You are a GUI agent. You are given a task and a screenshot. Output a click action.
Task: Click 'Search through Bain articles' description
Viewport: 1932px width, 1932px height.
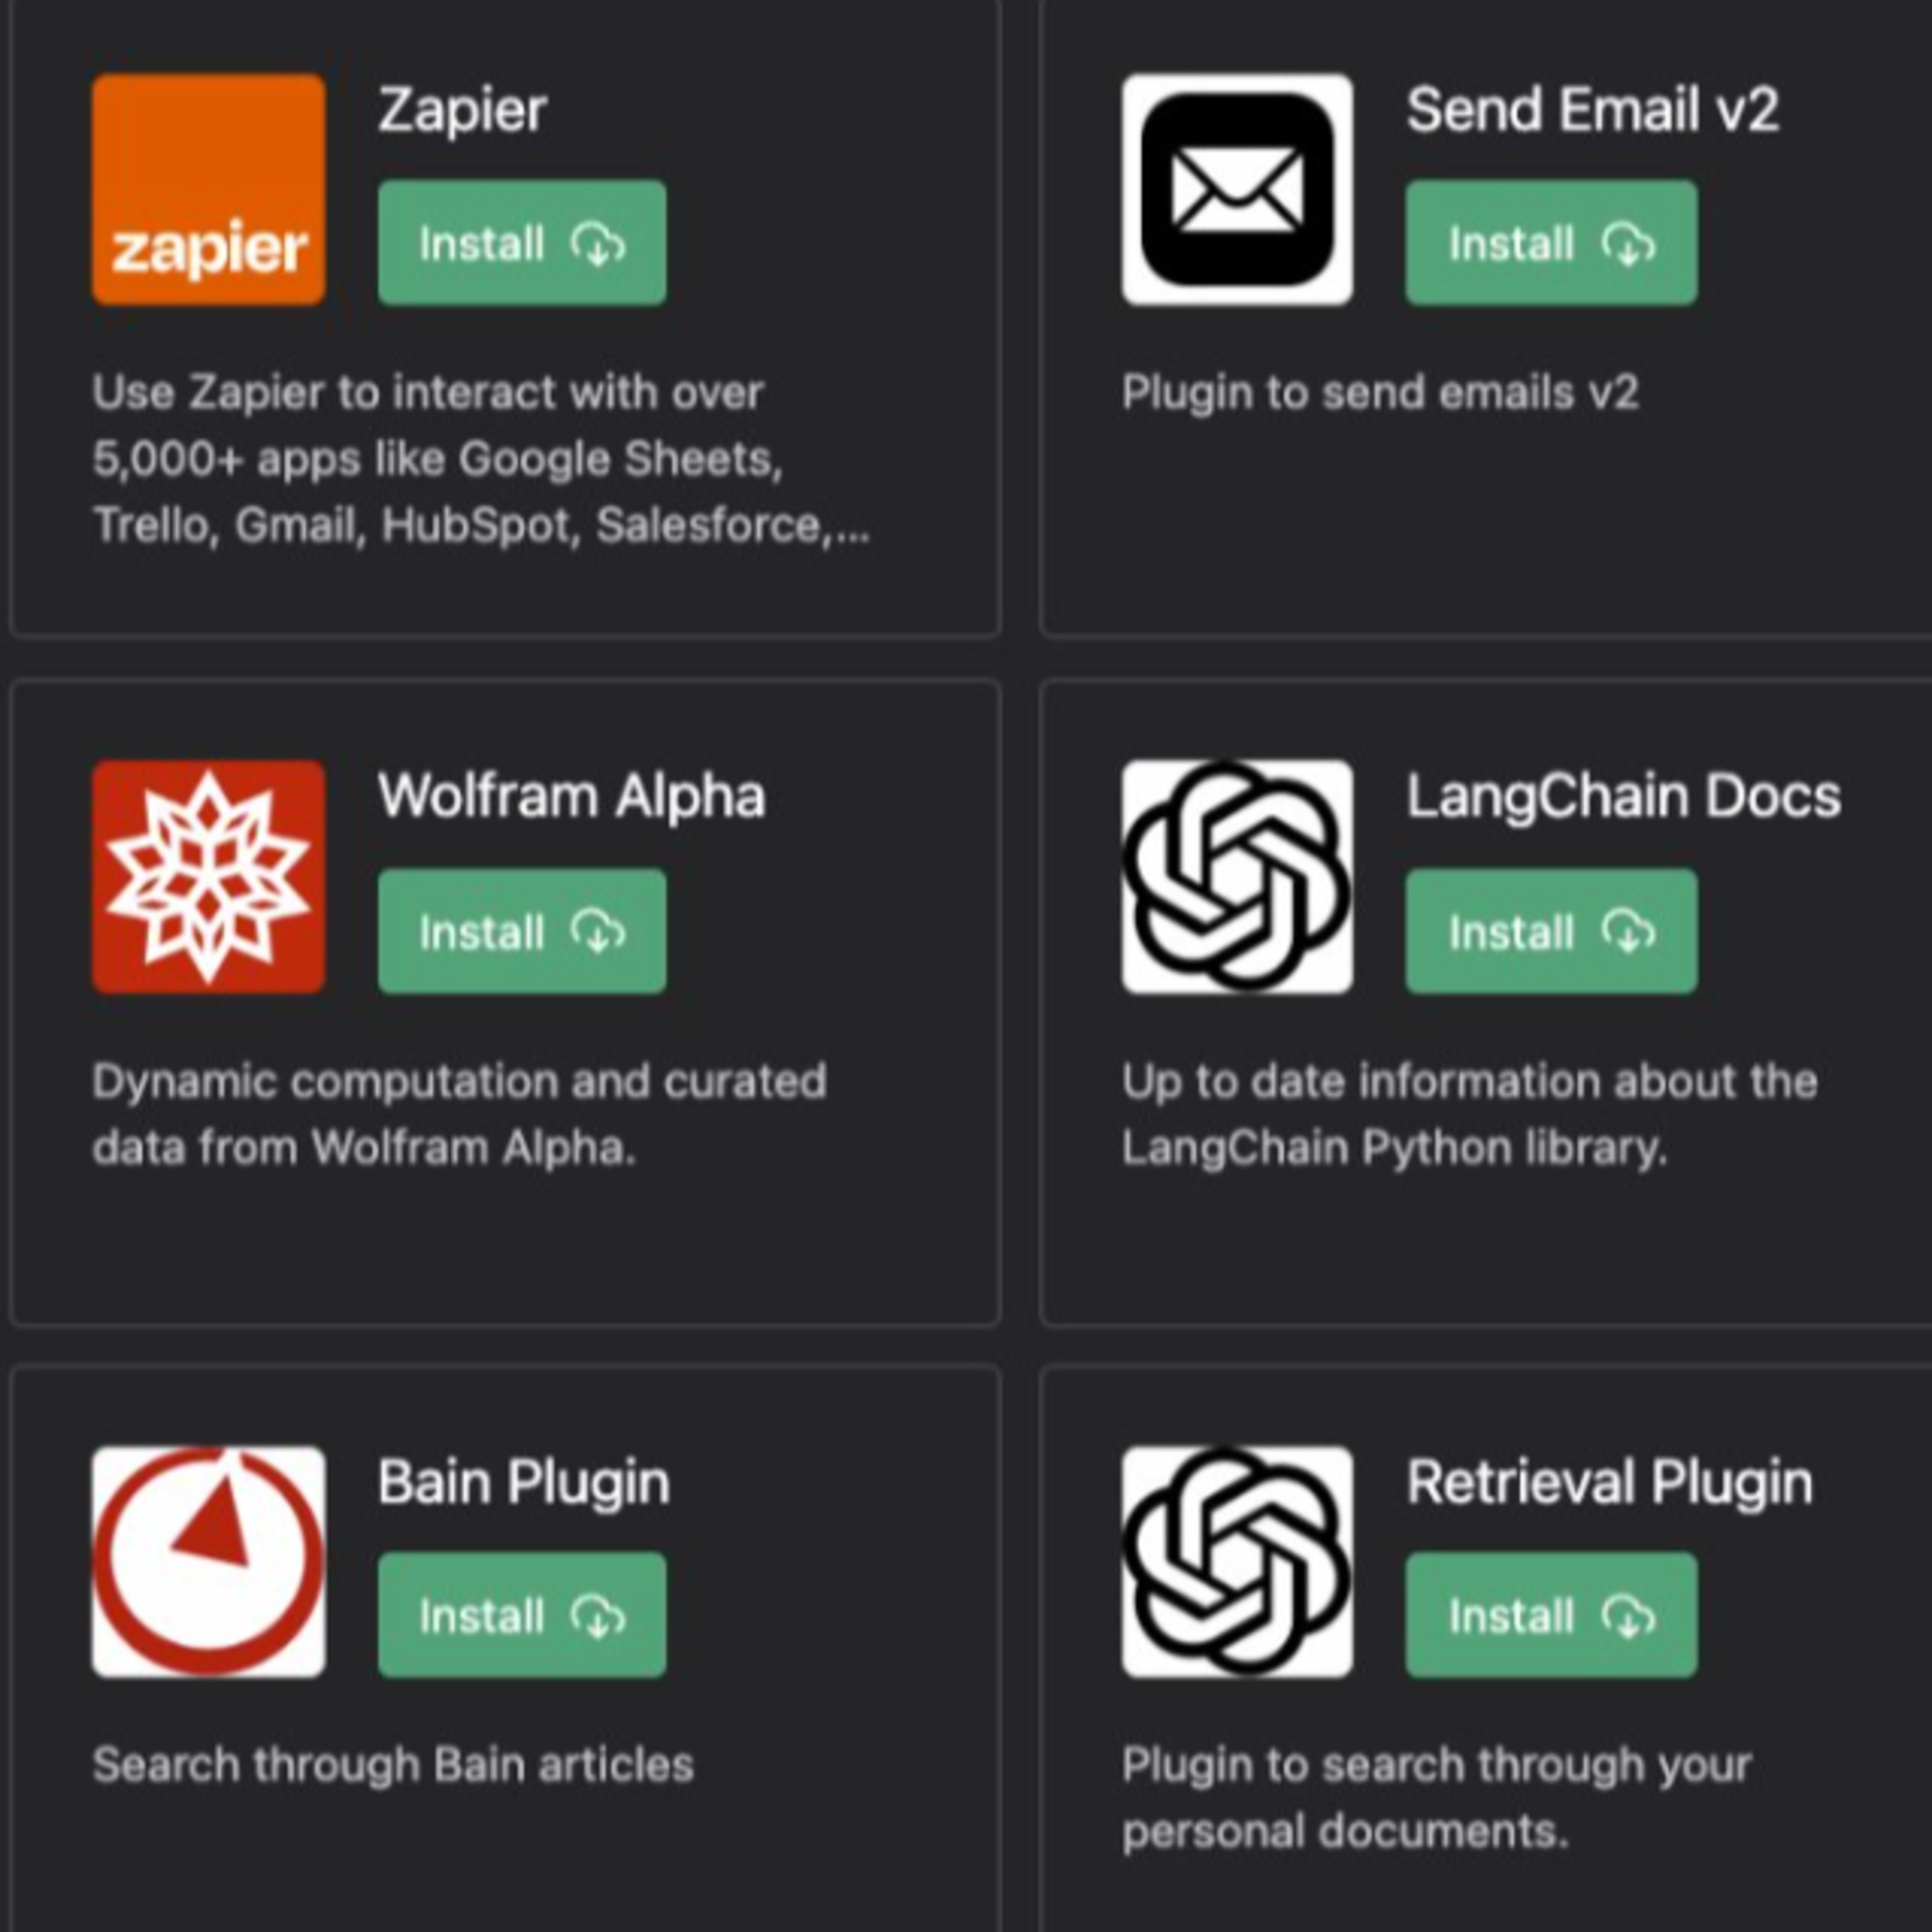tap(393, 1765)
